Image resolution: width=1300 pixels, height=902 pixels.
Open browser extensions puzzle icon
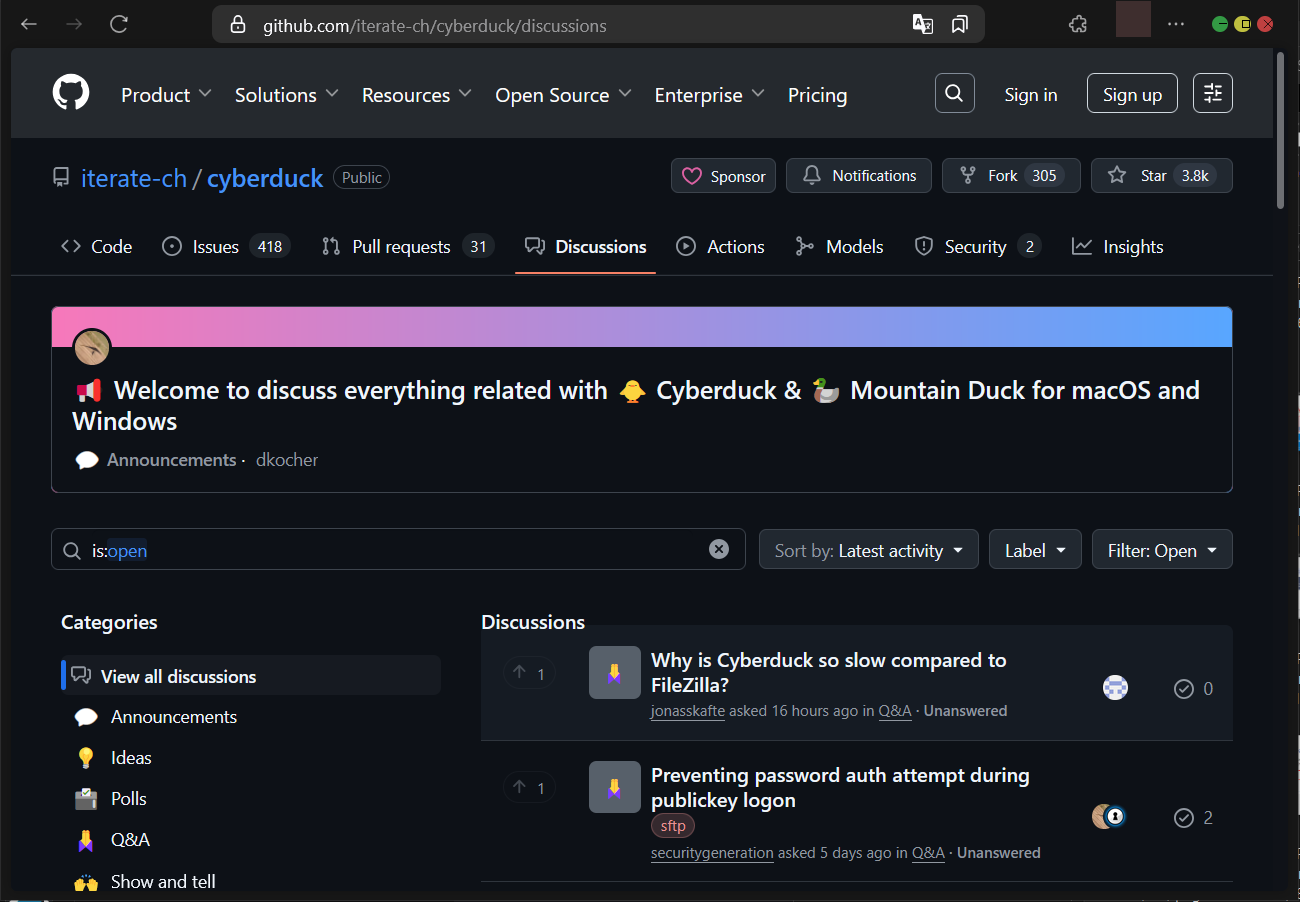pyautogui.click(x=1078, y=24)
